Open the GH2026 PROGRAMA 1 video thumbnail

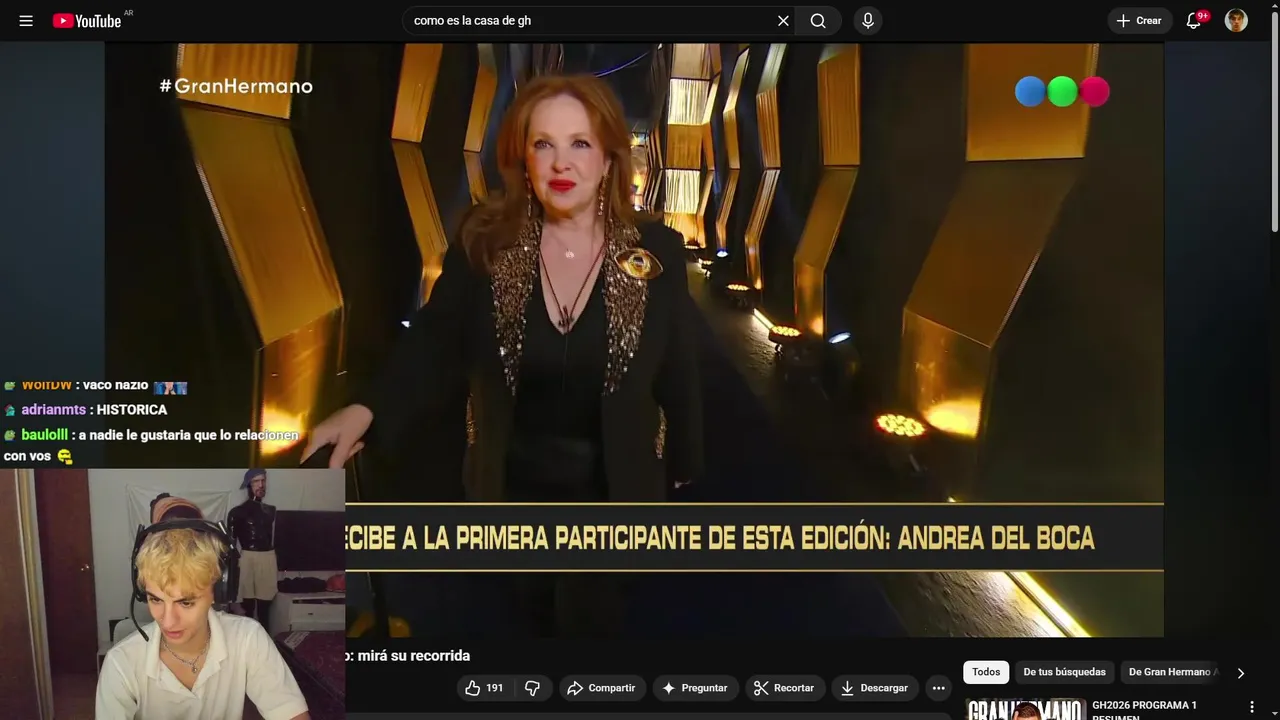pos(1025,709)
